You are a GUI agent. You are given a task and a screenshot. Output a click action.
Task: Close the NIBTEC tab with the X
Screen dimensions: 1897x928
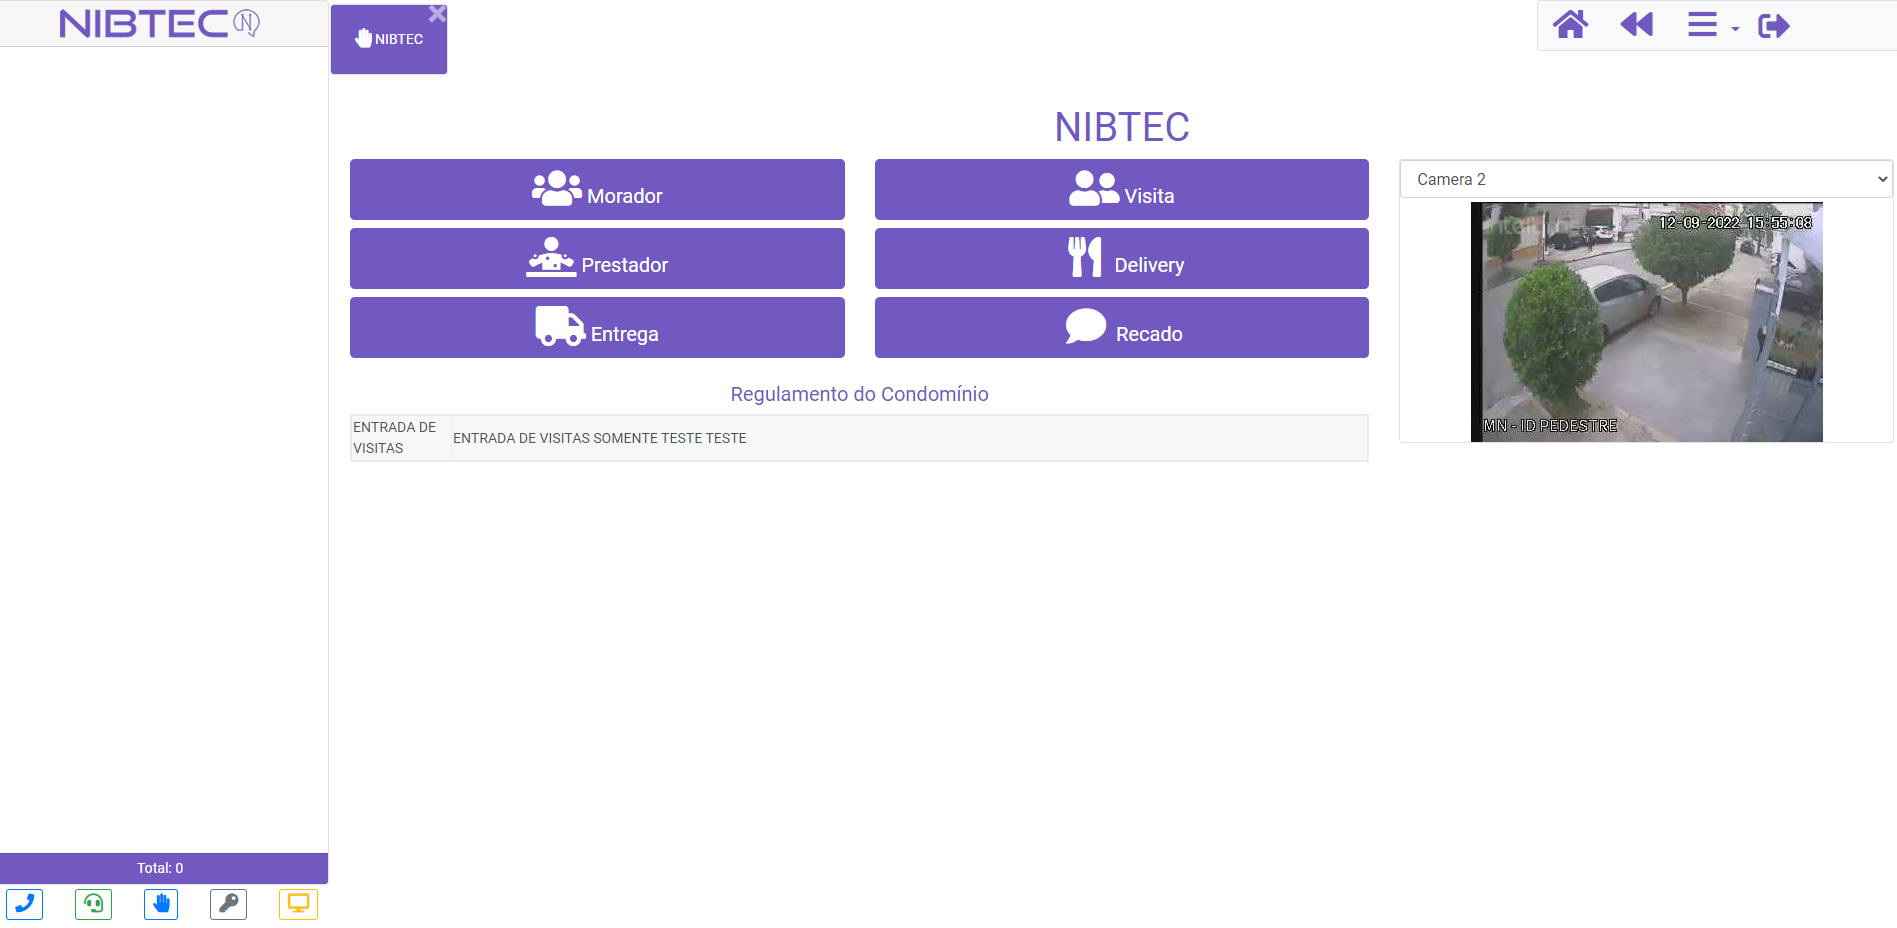pos(437,14)
